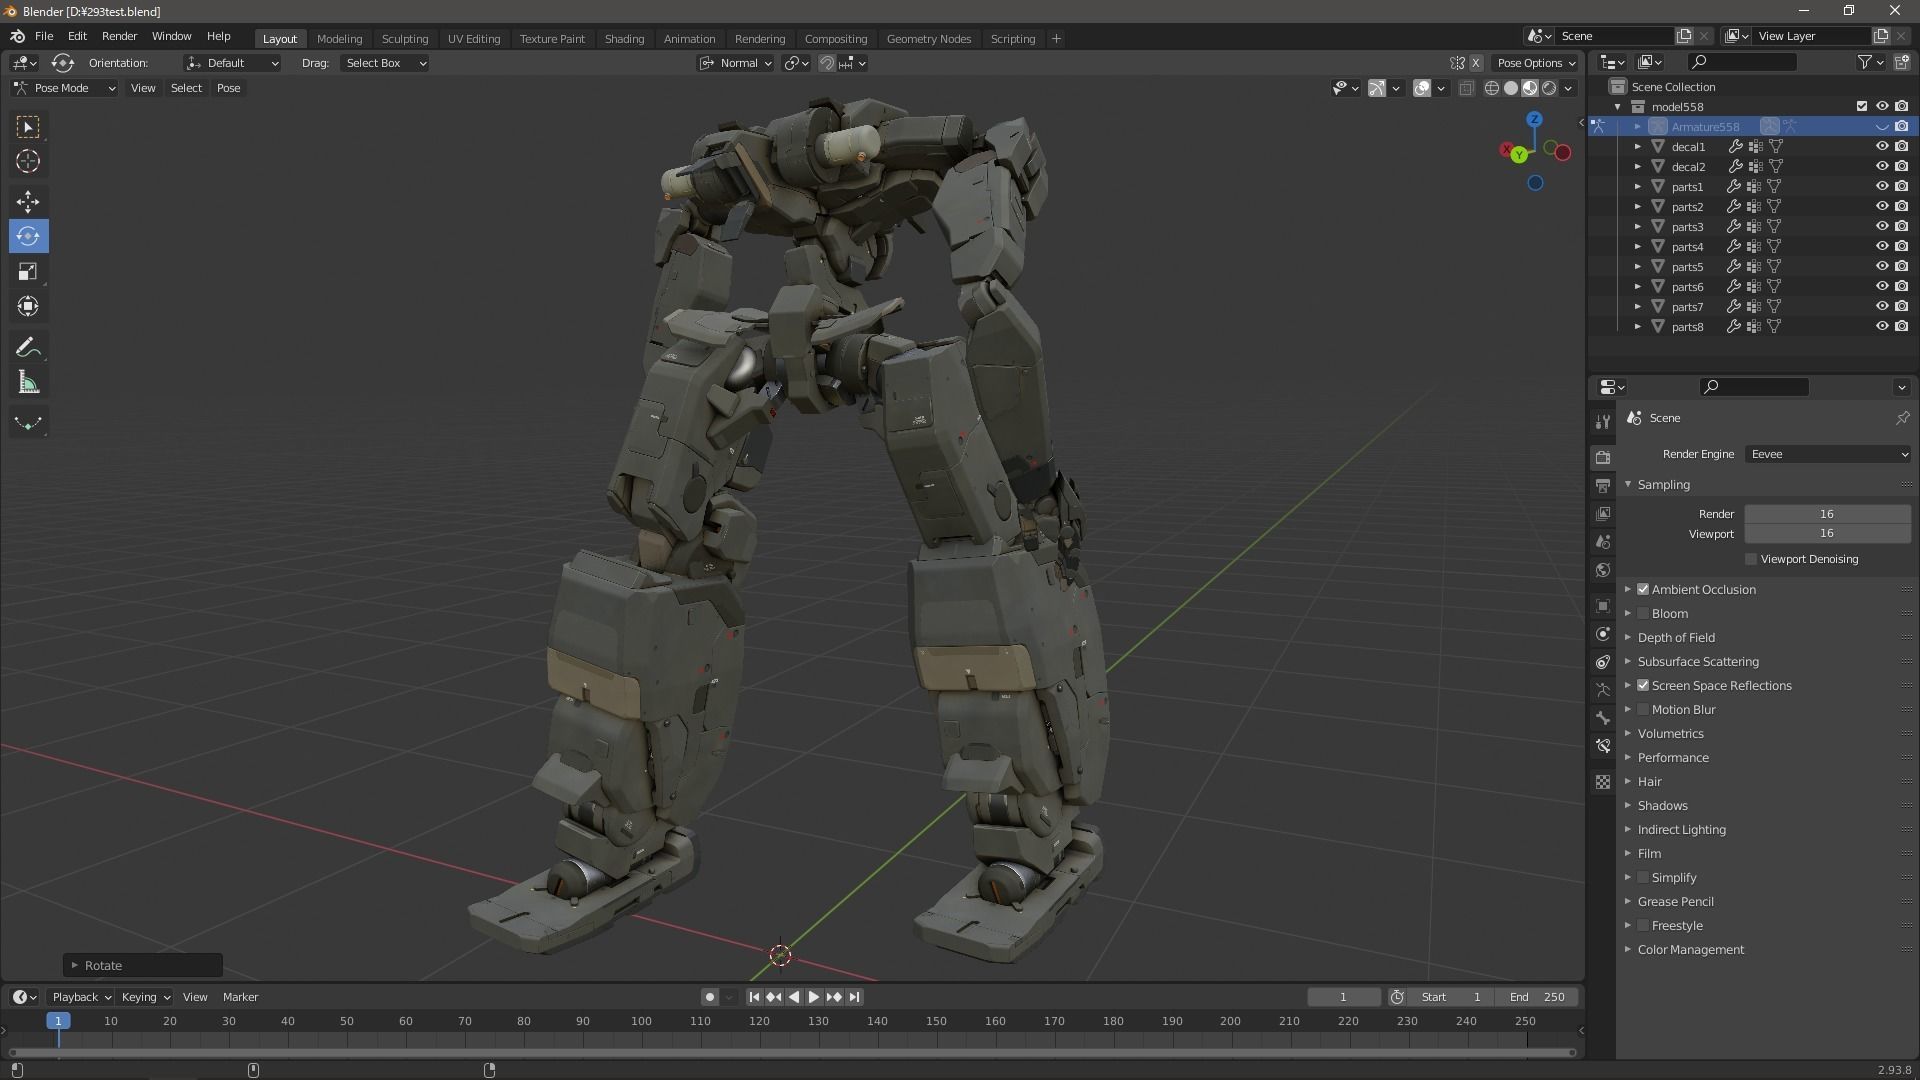The width and height of the screenshot is (1920, 1080).
Task: Open the Bone Constraints properties tab
Action: coord(1603,746)
